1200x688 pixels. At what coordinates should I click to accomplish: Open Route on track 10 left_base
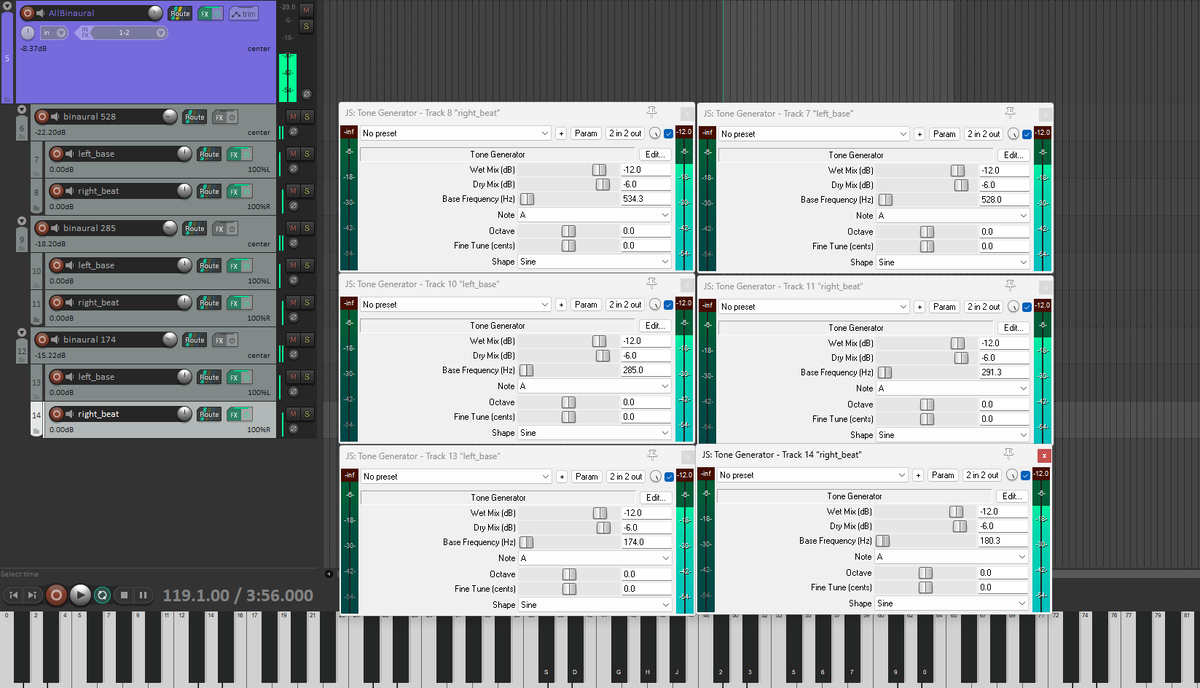209,265
